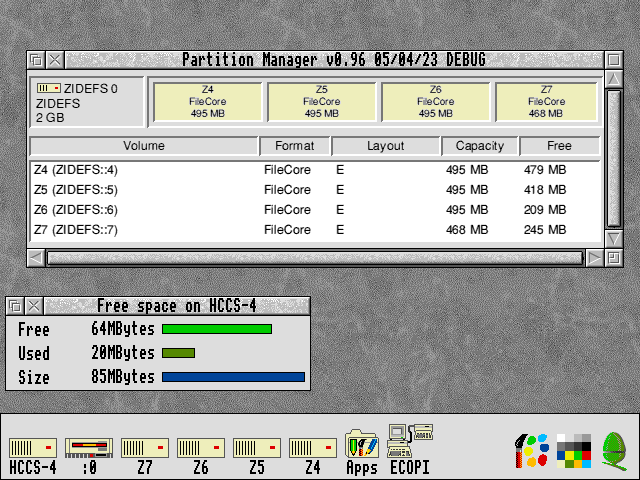The image size is (640, 480).
Task: Click the horizontal scrollbar thumb in Partition Manager
Action: pyautogui.click(x=315, y=258)
